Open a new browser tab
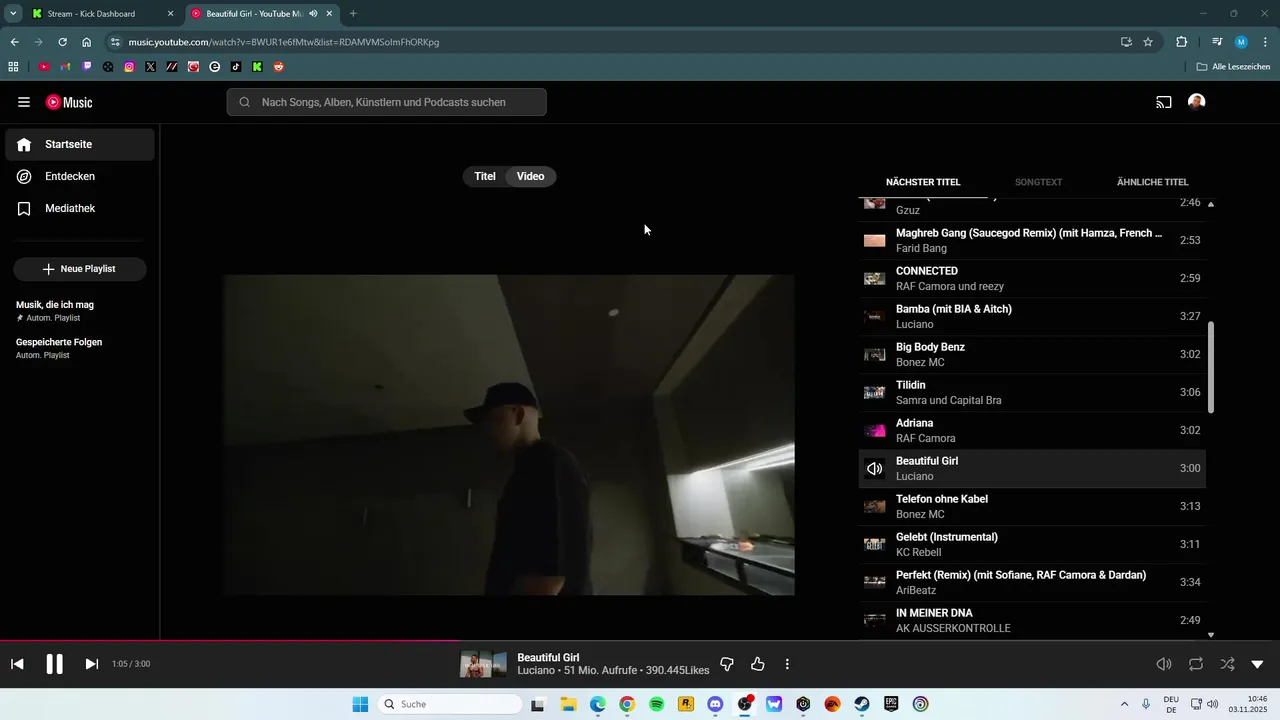The width and height of the screenshot is (1280, 720). [353, 14]
